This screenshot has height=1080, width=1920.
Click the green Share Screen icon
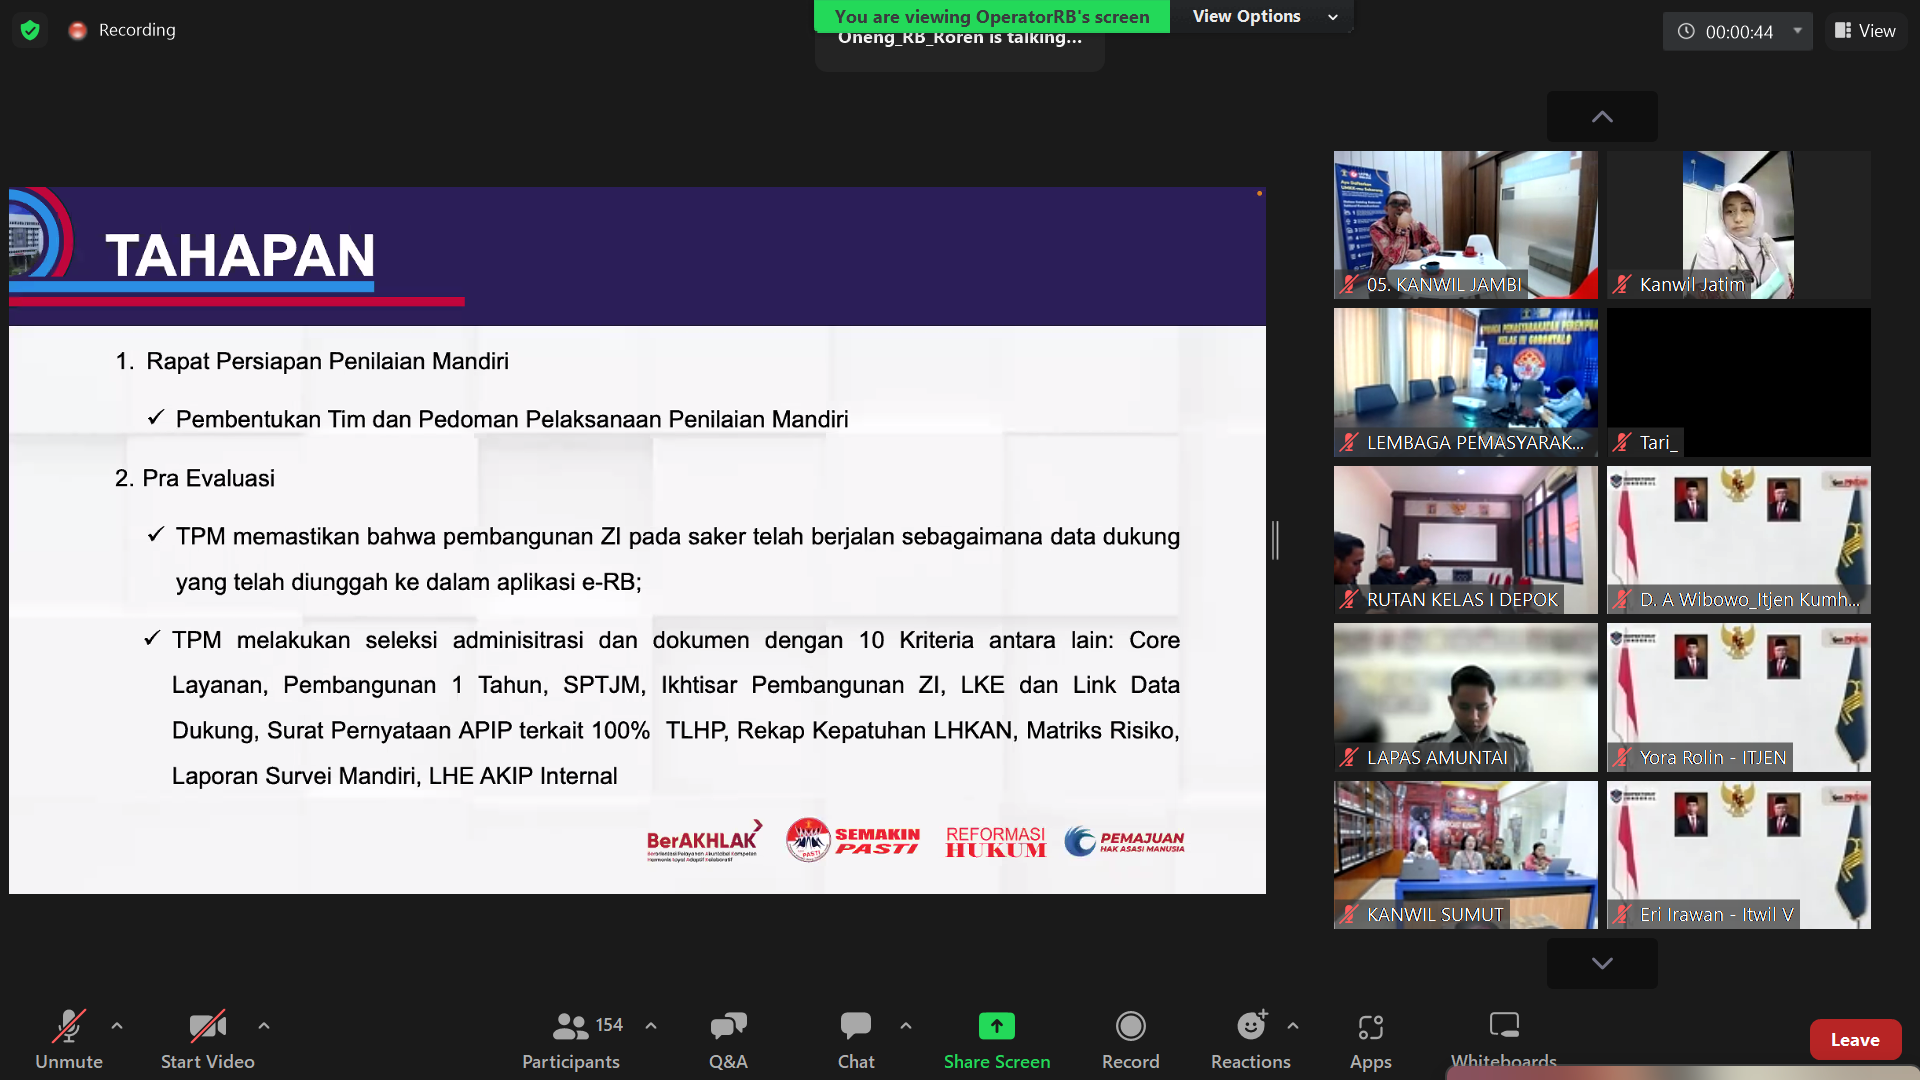tap(996, 1026)
